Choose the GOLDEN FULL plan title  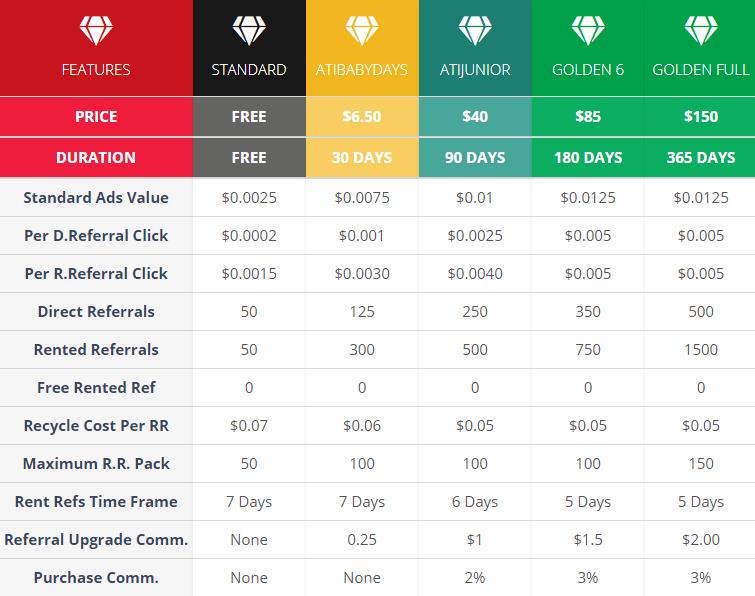click(x=701, y=70)
